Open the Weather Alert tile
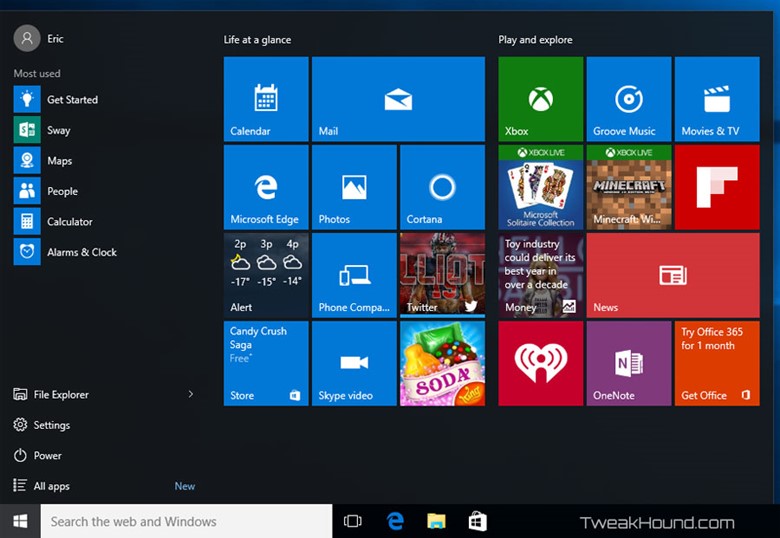 [x=266, y=275]
